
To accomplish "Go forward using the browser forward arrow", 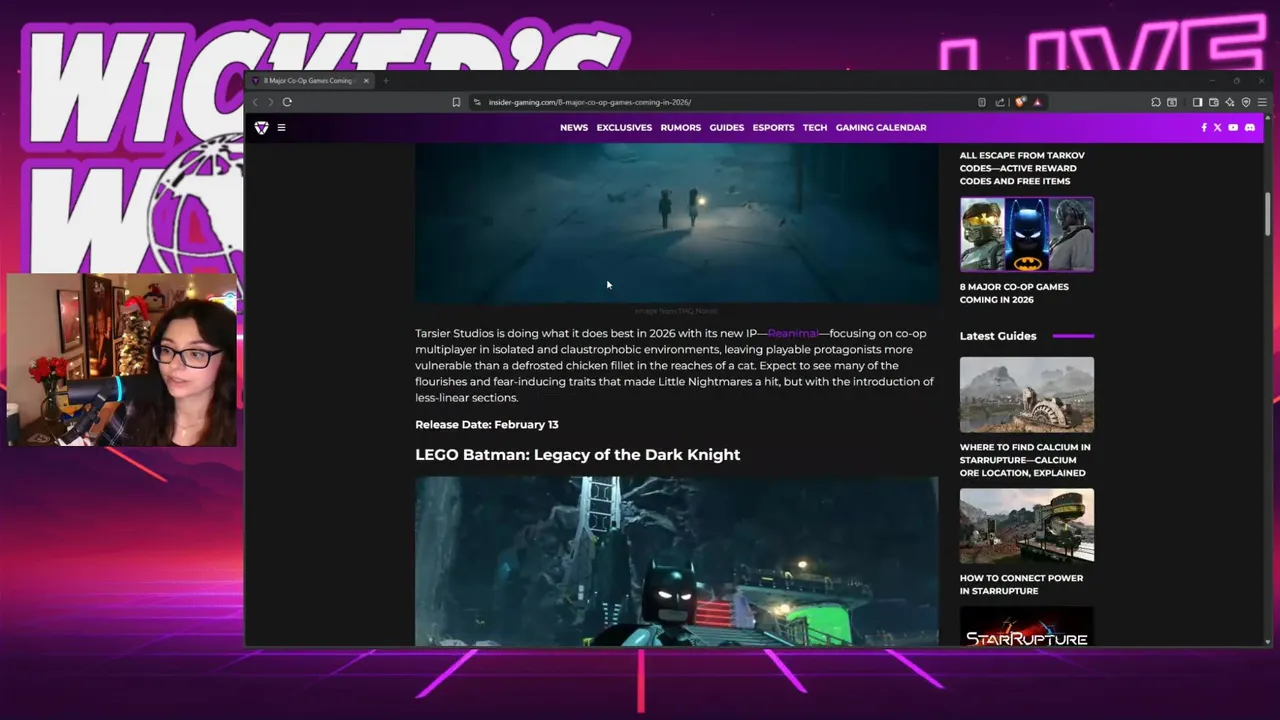I will (270, 102).
